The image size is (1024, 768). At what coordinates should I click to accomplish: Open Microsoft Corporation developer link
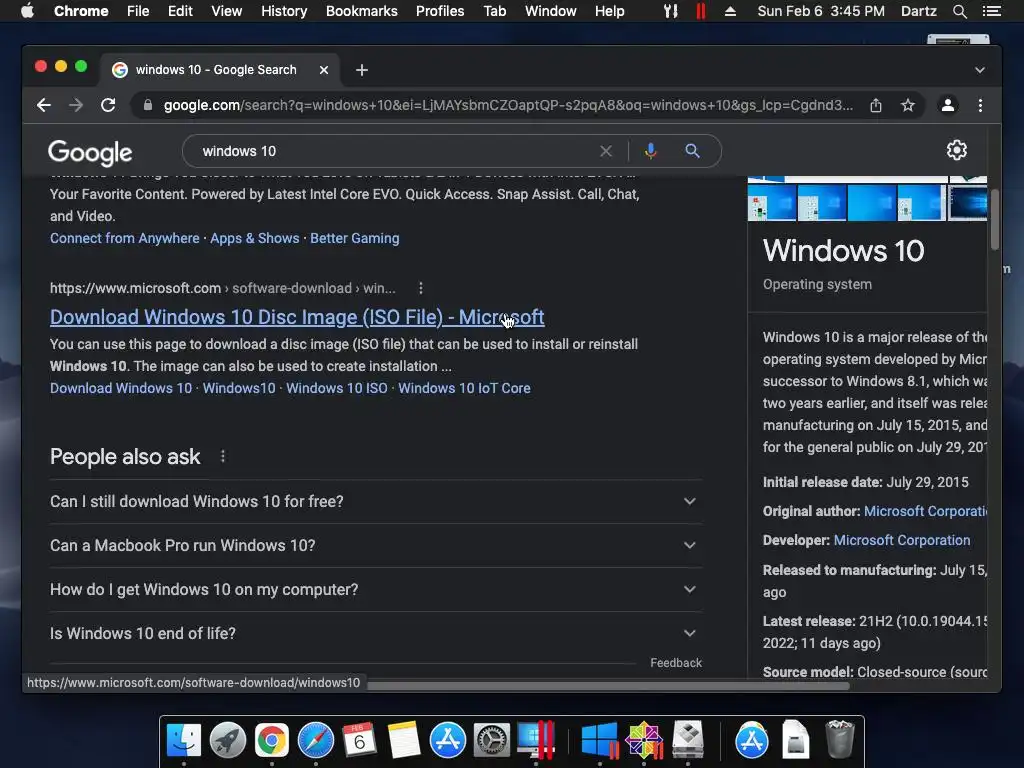pyautogui.click(x=902, y=541)
